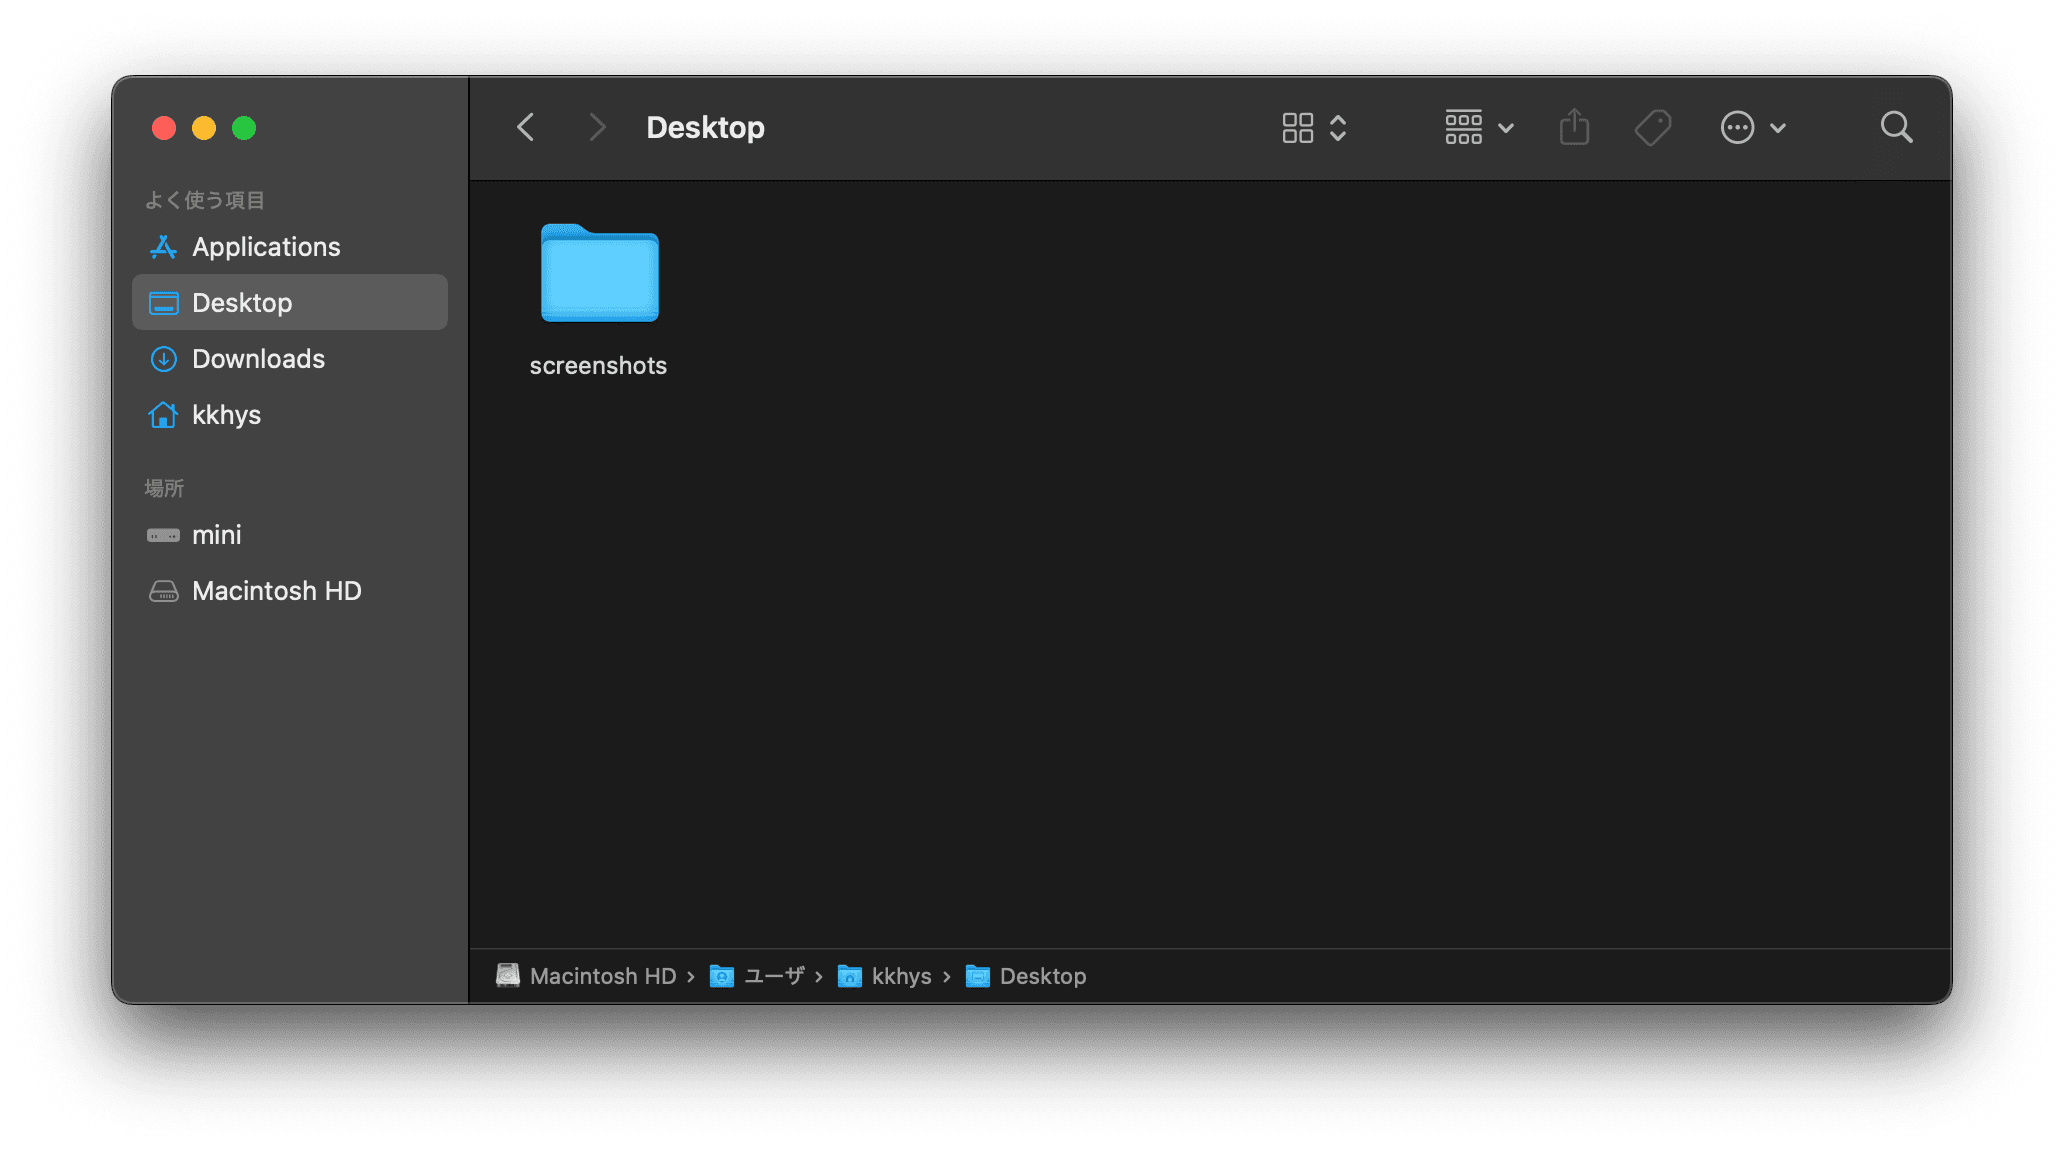This screenshot has height=1152, width=2064.
Task: Click the ユーザ folder in path bar
Action: [x=773, y=976]
